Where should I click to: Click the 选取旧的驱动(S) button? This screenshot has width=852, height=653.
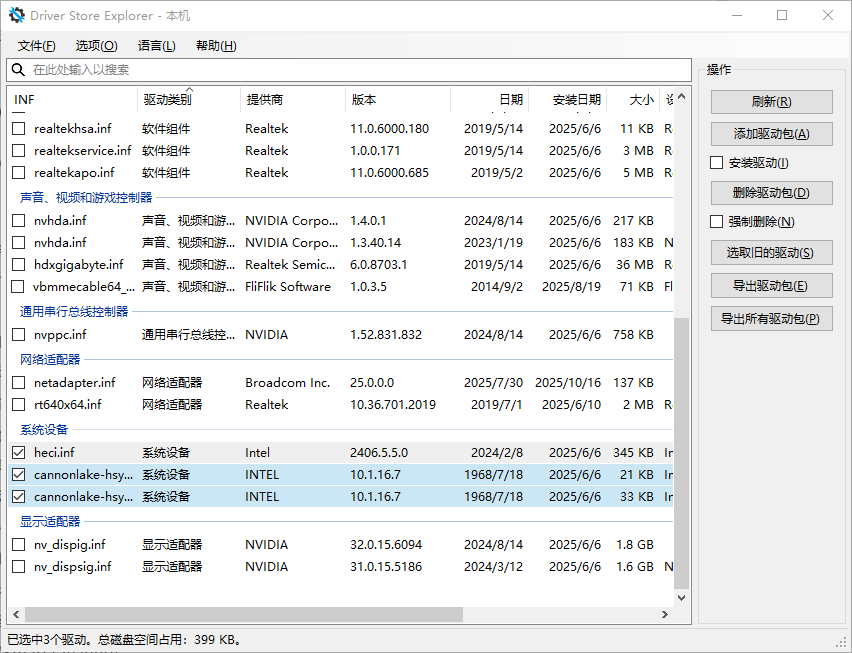771,252
